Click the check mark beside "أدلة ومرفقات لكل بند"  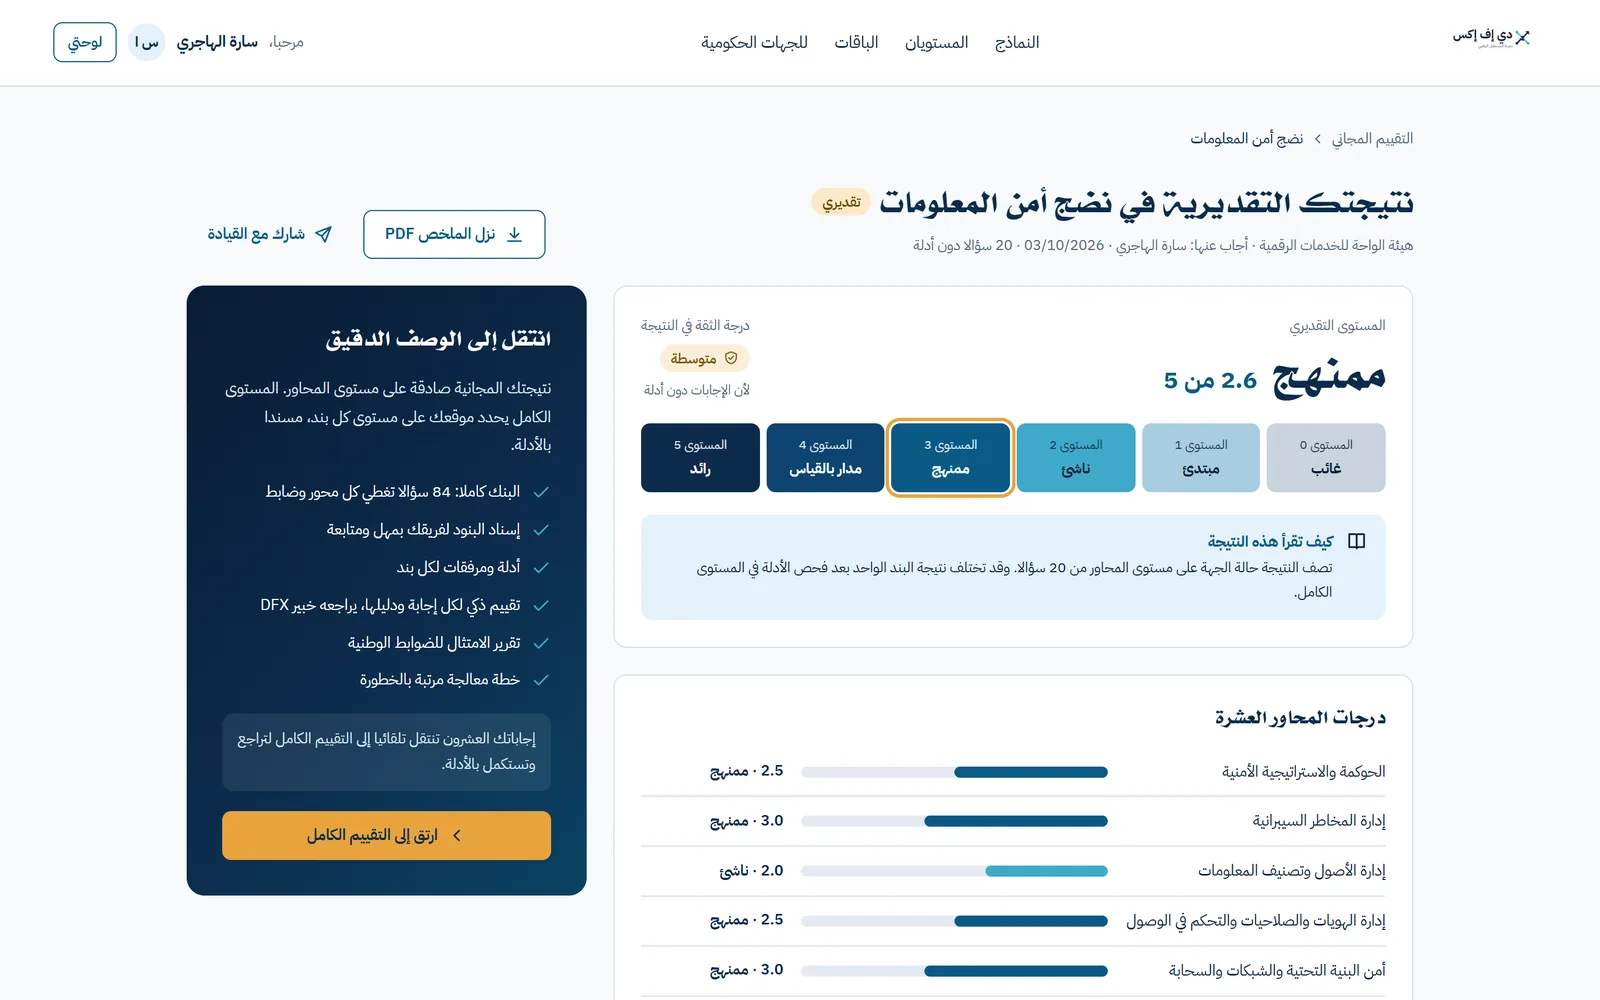pos(541,567)
